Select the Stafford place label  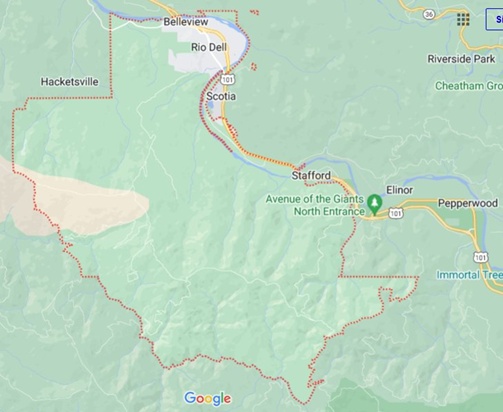(x=311, y=176)
